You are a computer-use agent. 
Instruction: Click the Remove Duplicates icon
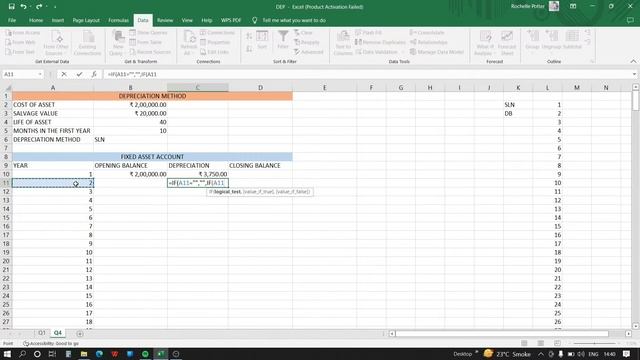358,42
